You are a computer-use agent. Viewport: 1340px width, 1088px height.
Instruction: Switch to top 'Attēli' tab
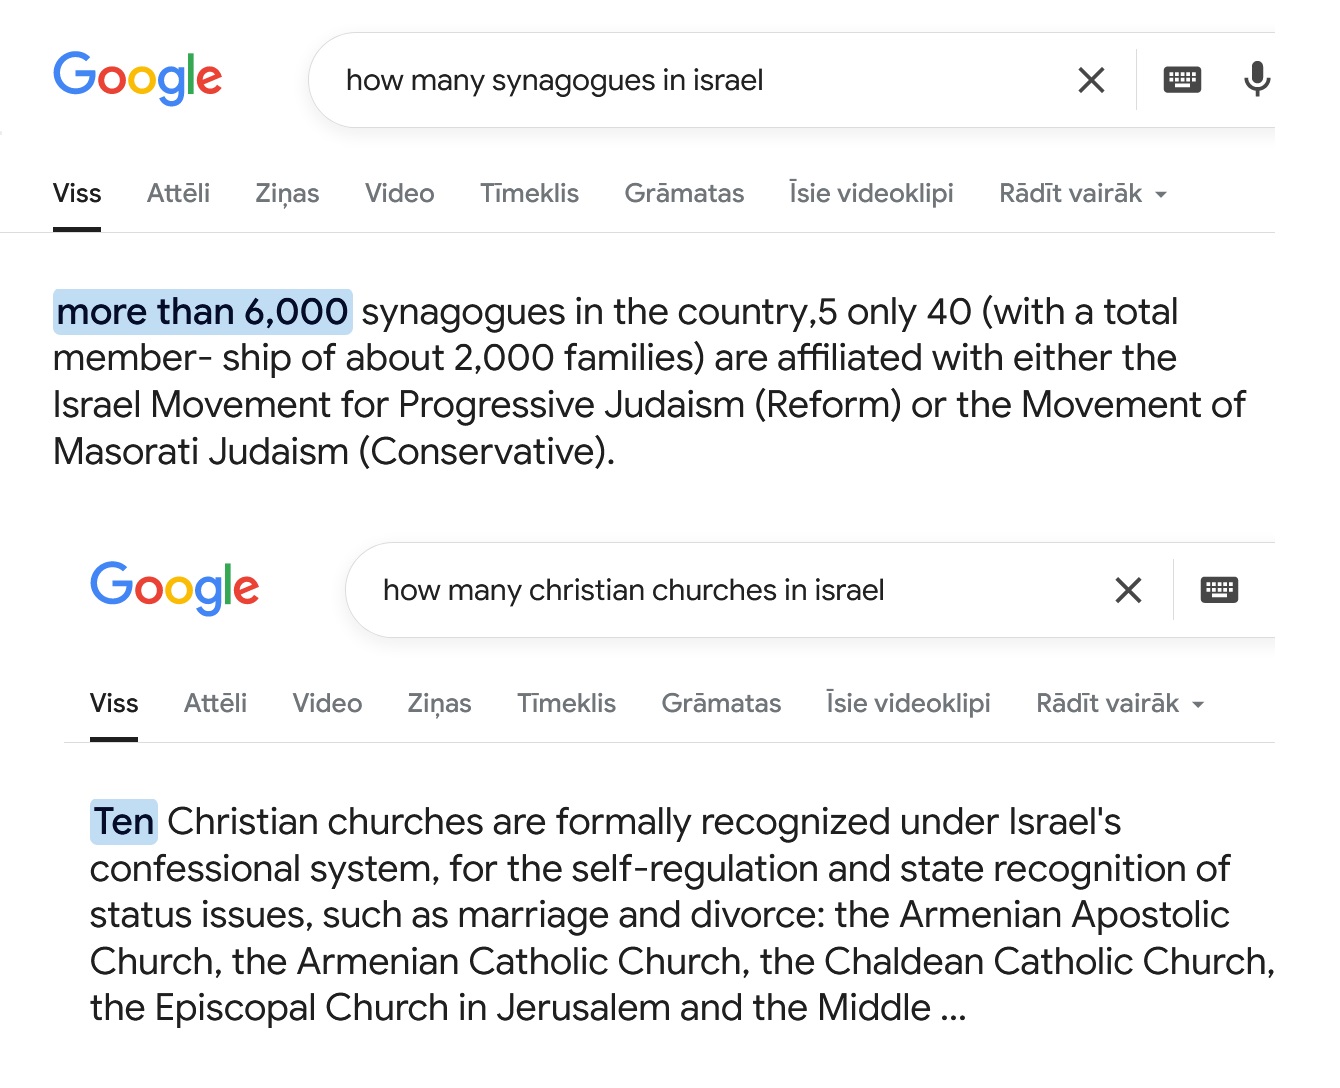178,193
